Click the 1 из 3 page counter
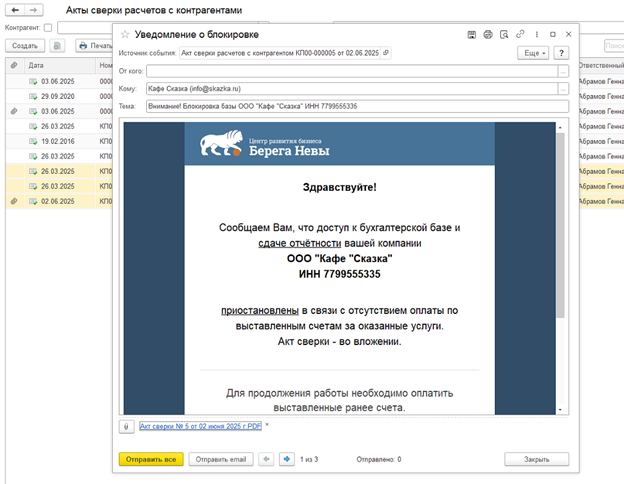 point(309,459)
